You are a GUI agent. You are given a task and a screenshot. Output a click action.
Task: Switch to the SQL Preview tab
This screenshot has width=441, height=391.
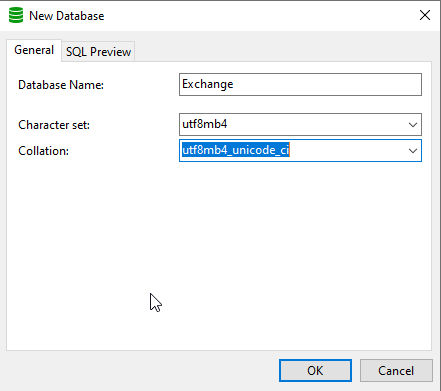pyautogui.click(x=98, y=52)
